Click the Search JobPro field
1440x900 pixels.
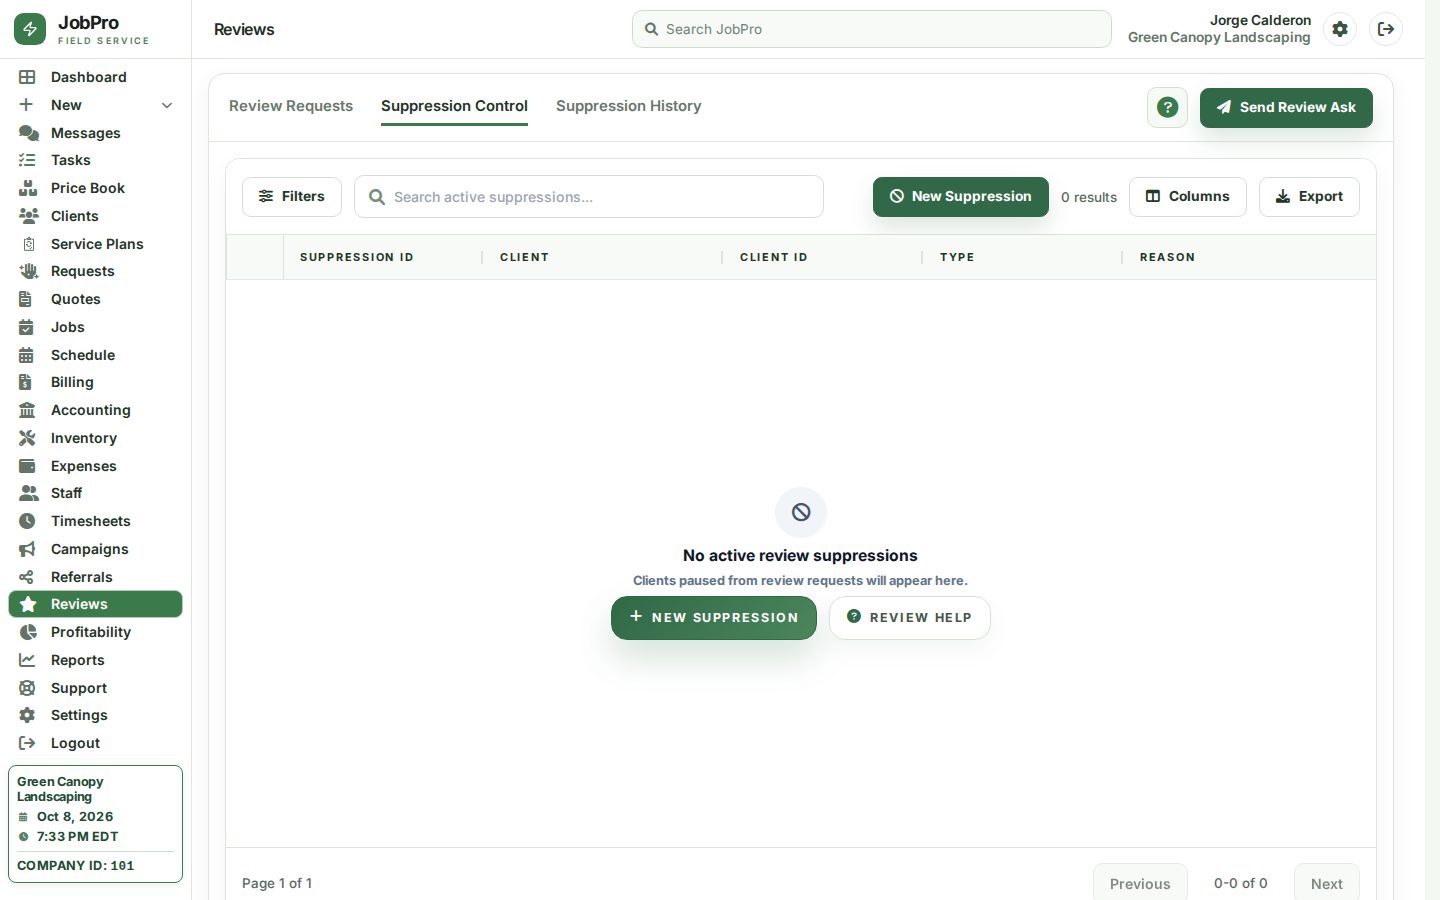click(871, 29)
